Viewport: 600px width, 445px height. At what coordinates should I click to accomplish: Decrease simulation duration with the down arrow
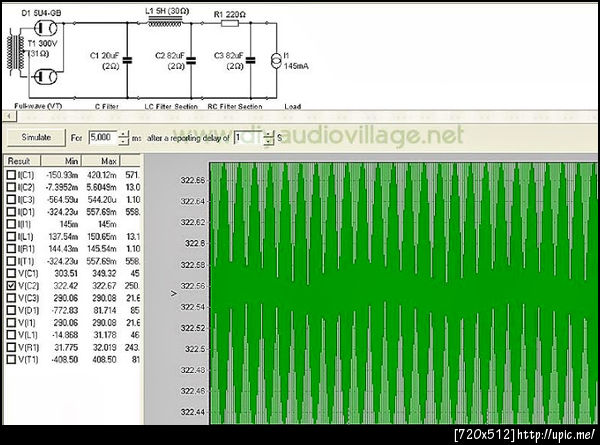click(x=124, y=141)
